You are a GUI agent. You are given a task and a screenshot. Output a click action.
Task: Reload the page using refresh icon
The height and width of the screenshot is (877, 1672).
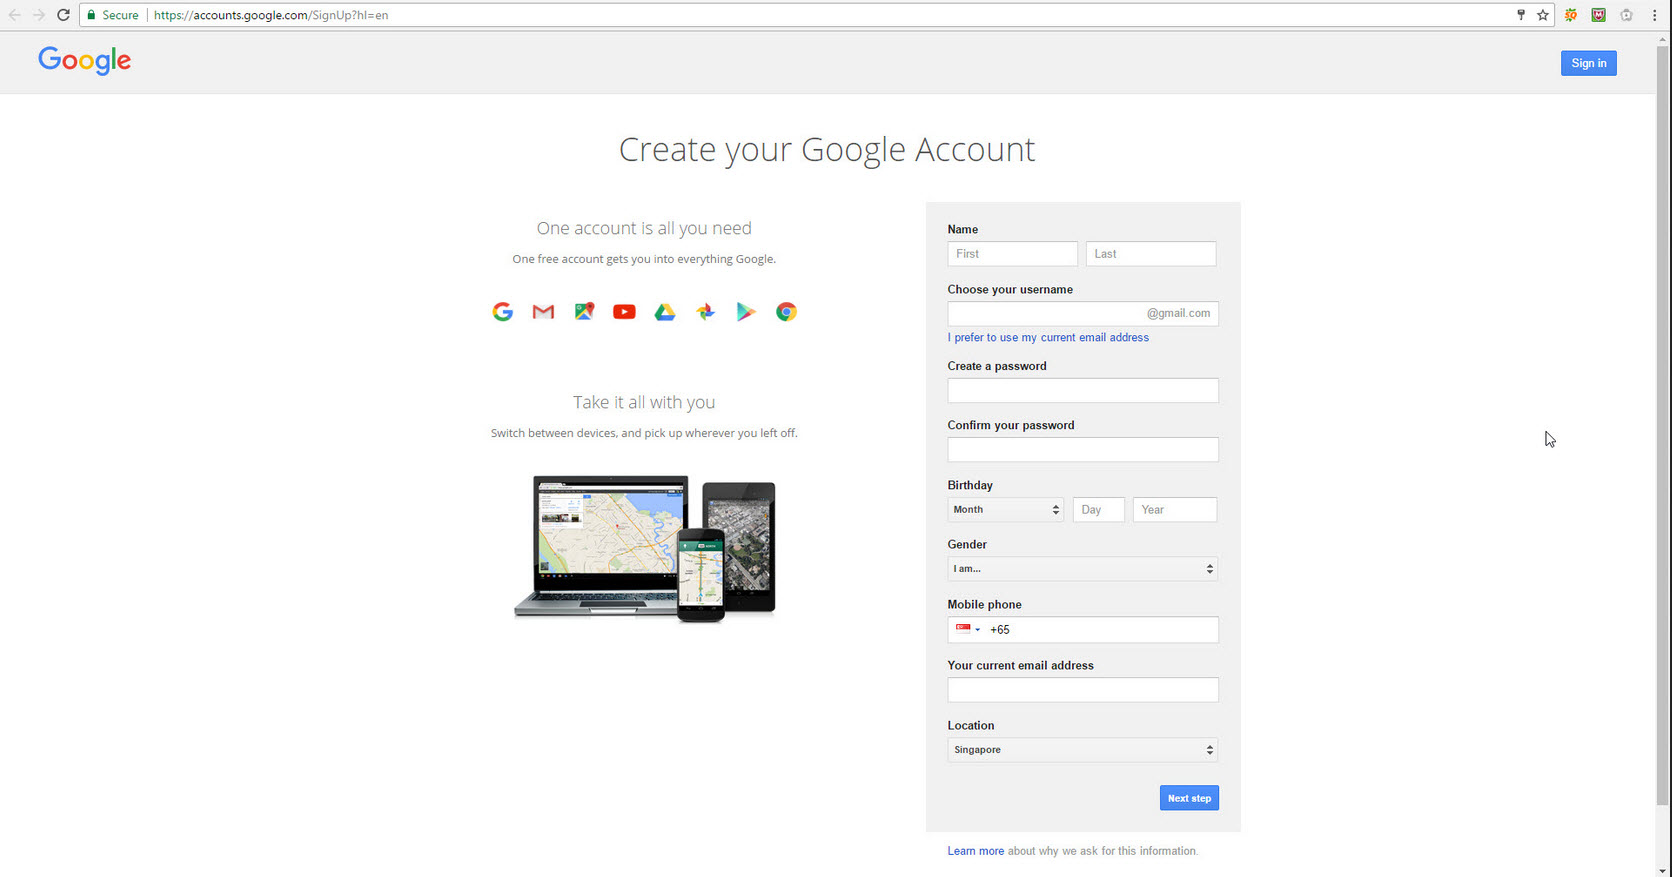(x=63, y=15)
